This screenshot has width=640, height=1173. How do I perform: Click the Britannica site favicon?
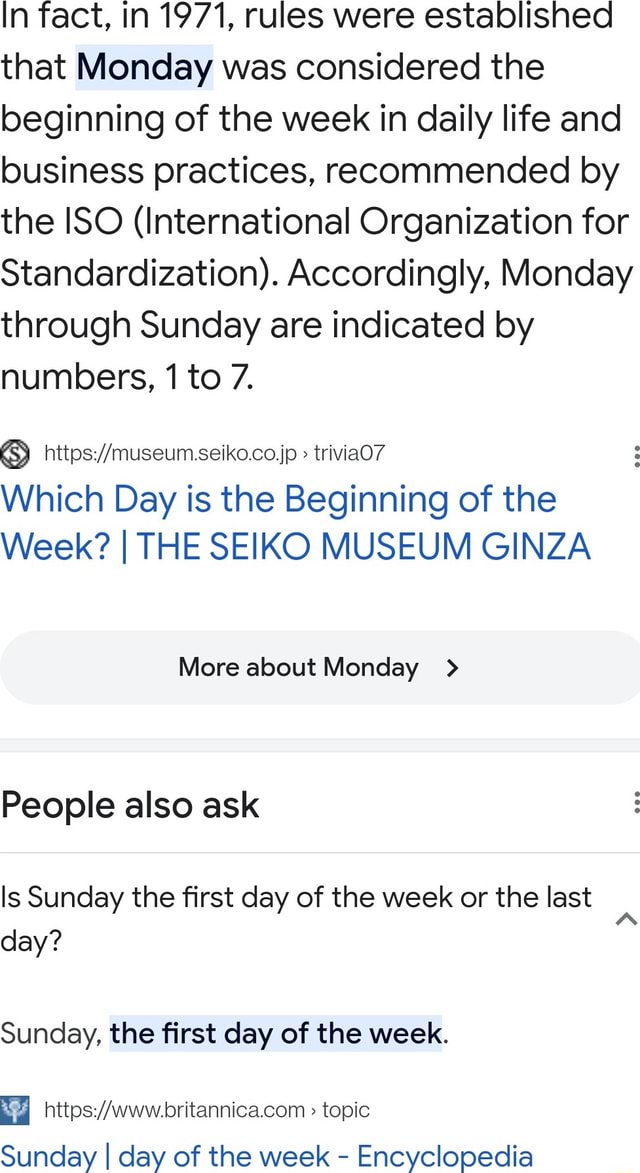16,1109
